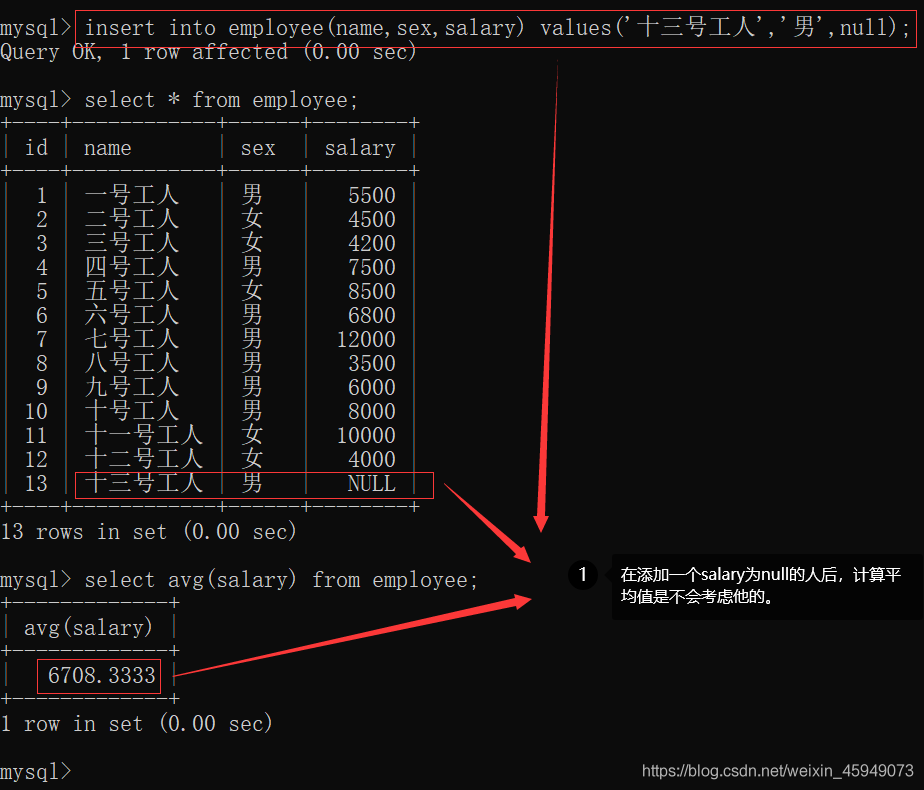The image size is (924, 790).
Task: Select the '1 row in set (0.00 sec)' line
Action: pyautogui.click(x=137, y=724)
